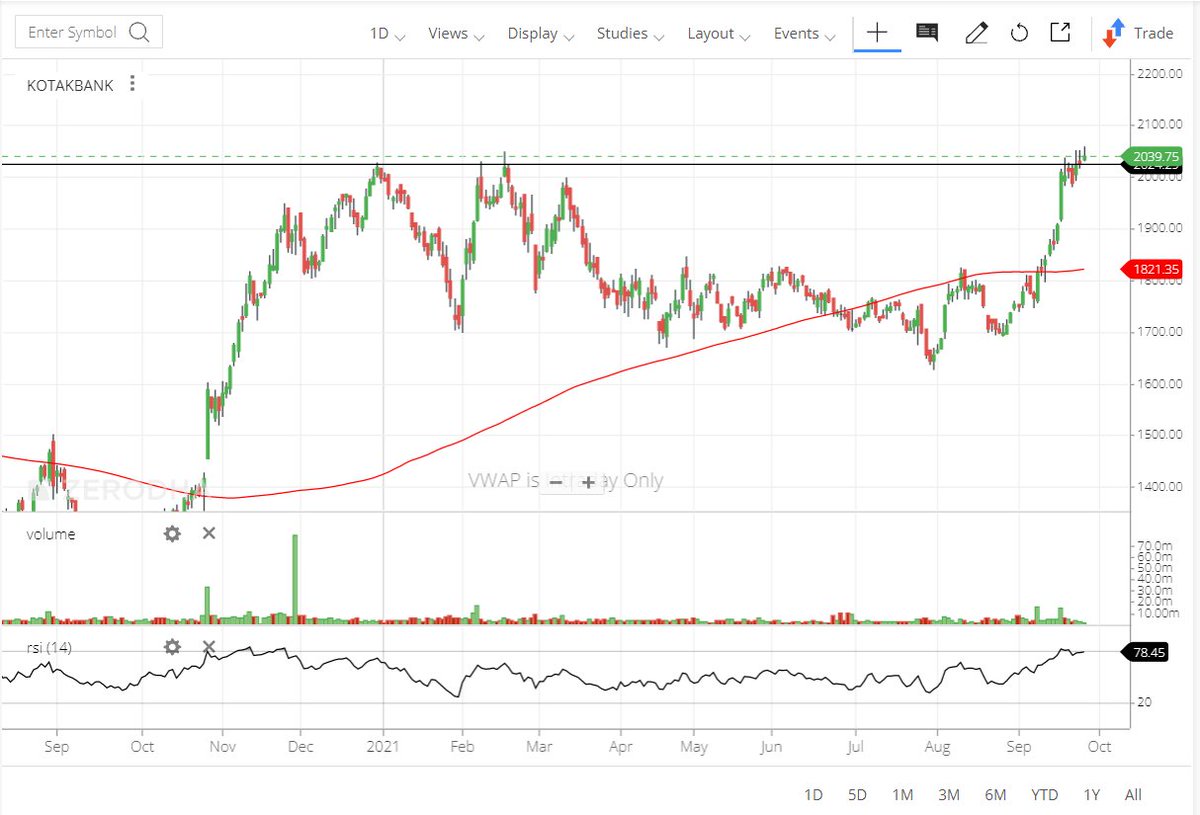
Task: Remove the volume study panel
Action: (209, 533)
